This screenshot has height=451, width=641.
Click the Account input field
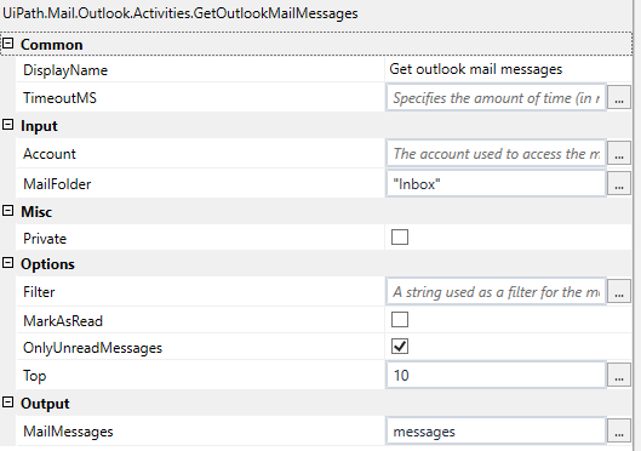click(496, 154)
